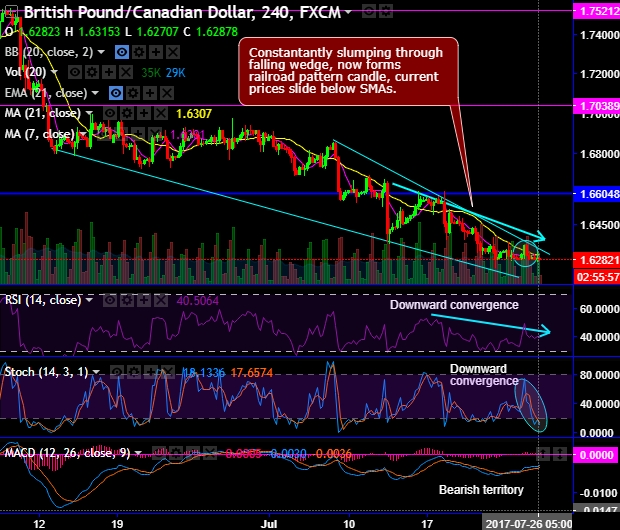Open the dropdown arrow next to Stoch (14, 3, 1)
Image resolution: width=620 pixels, height=530 pixels.
click(96, 372)
